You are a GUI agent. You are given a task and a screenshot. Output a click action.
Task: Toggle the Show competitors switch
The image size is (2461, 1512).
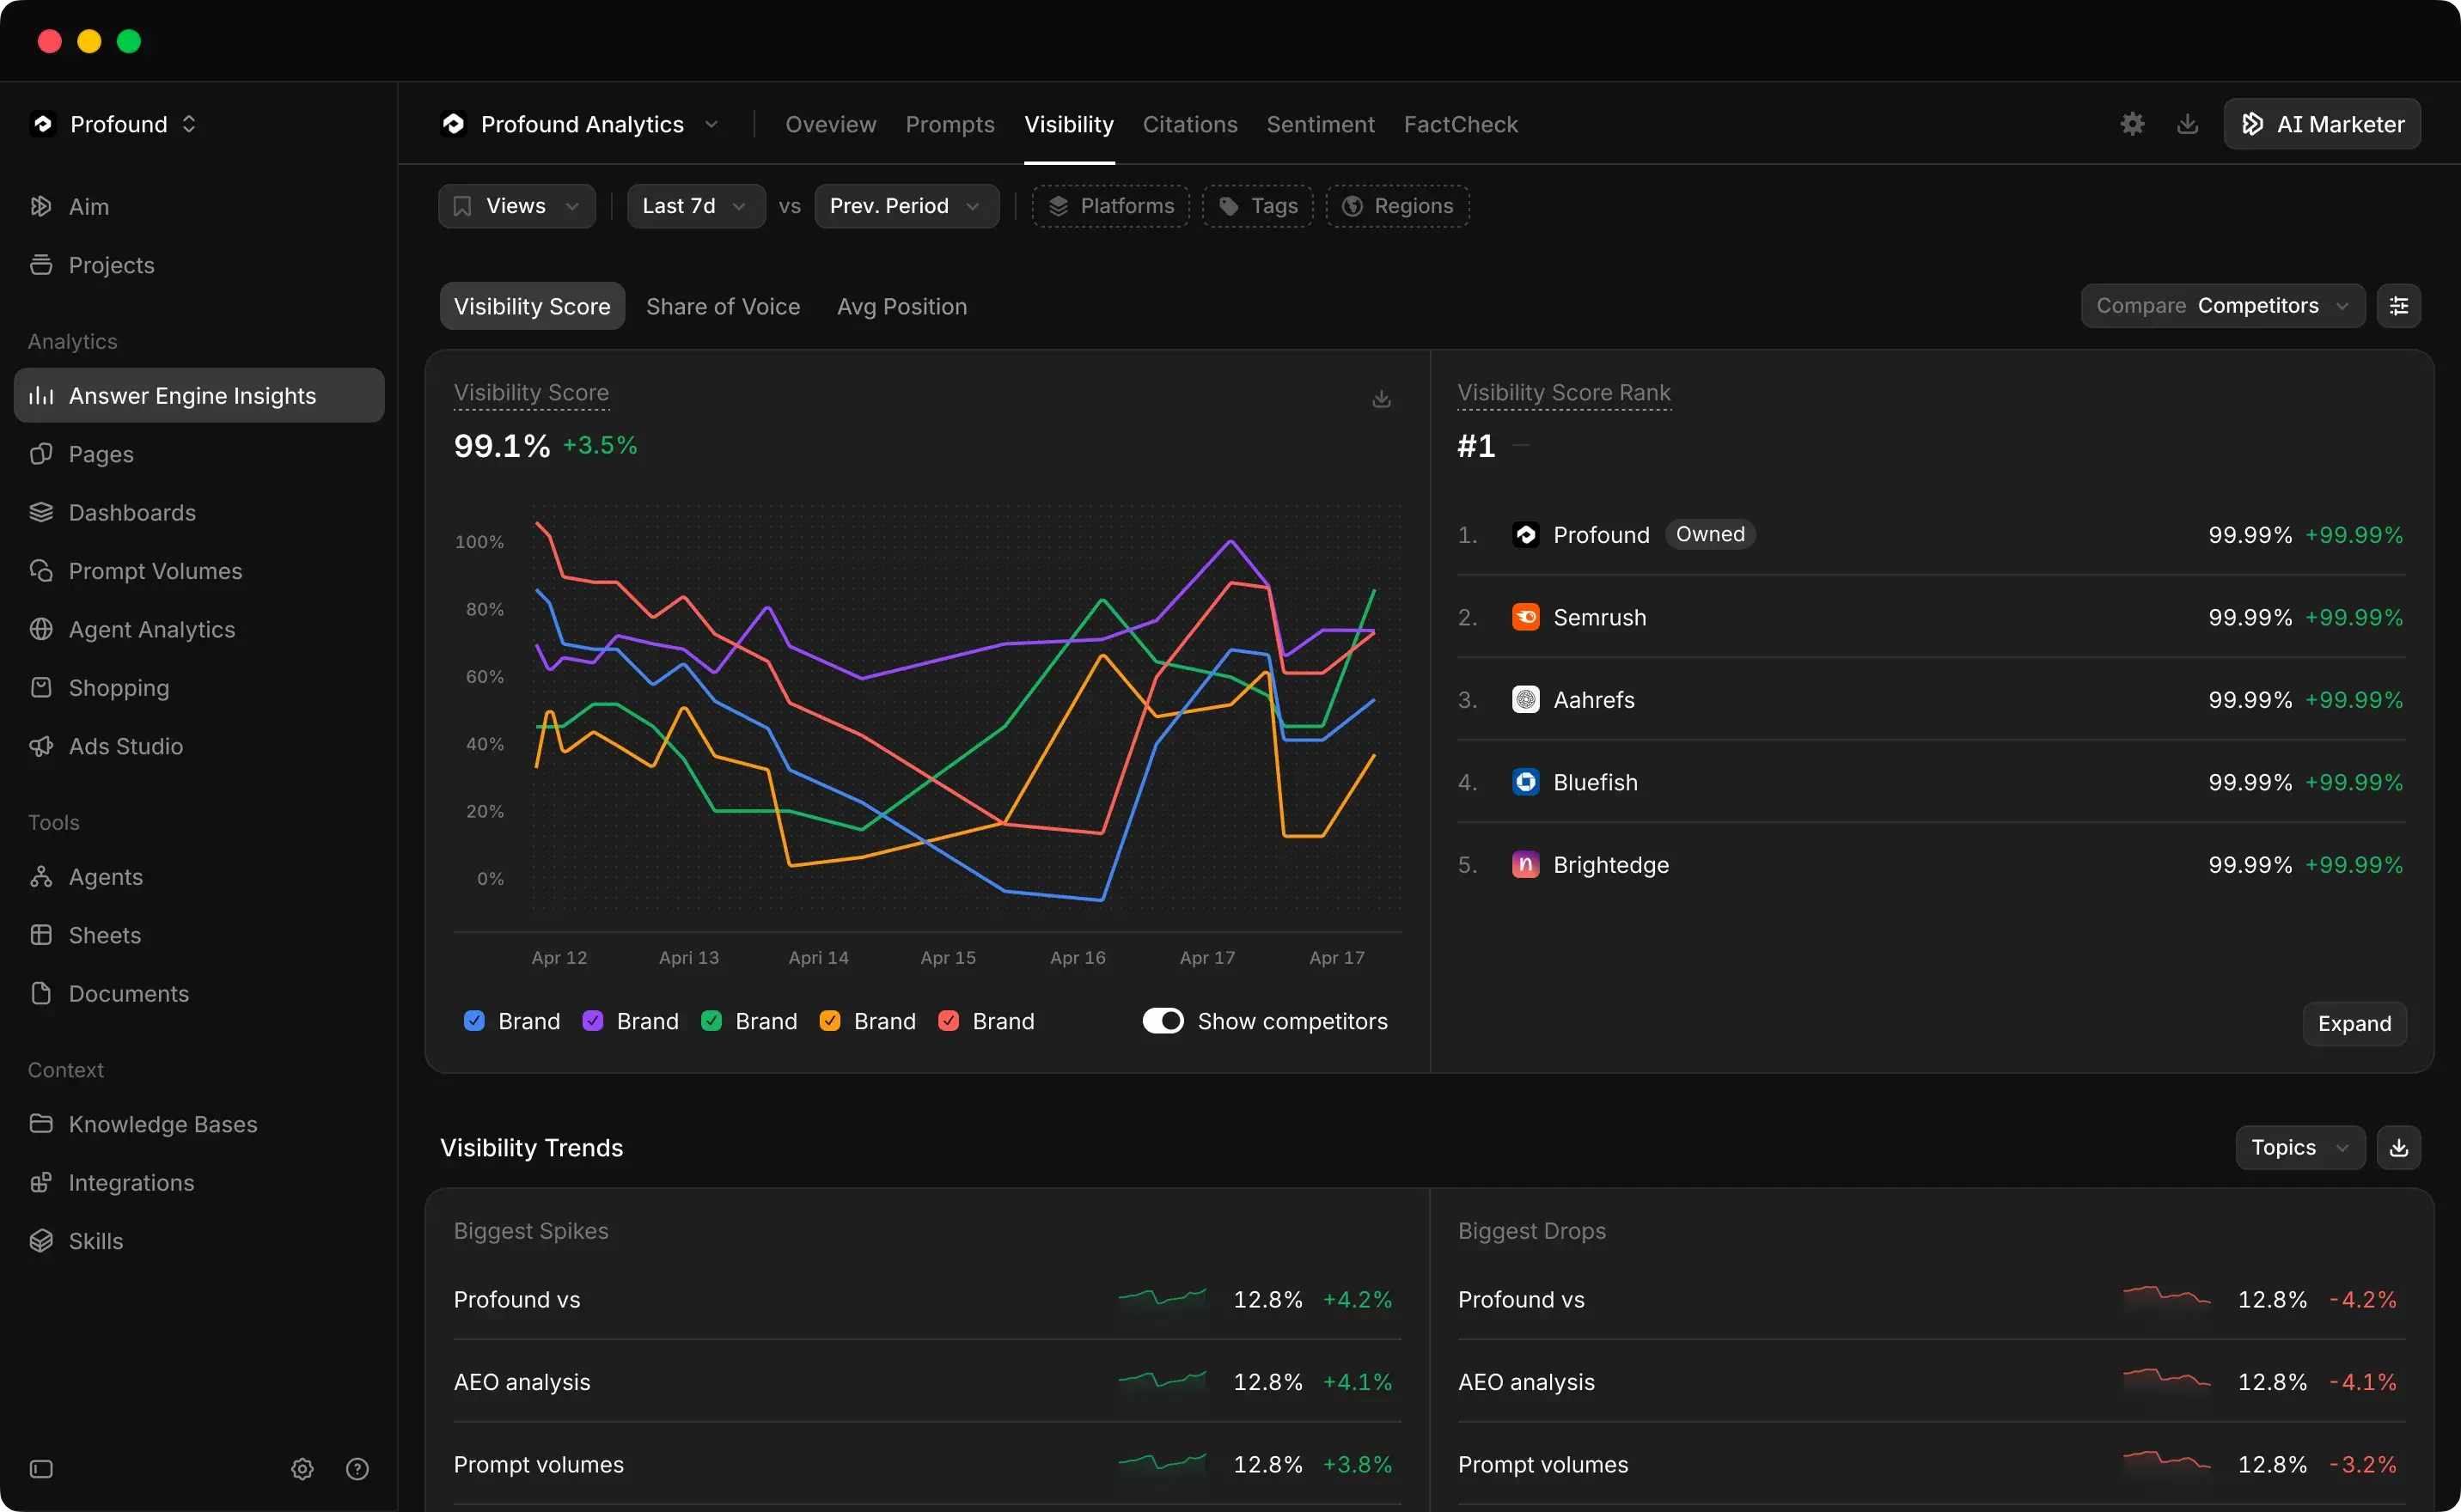(1163, 1021)
